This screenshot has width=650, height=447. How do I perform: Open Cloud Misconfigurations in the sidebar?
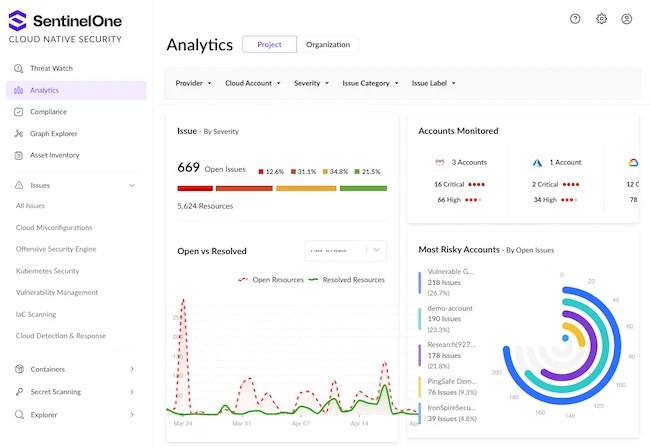(x=54, y=228)
